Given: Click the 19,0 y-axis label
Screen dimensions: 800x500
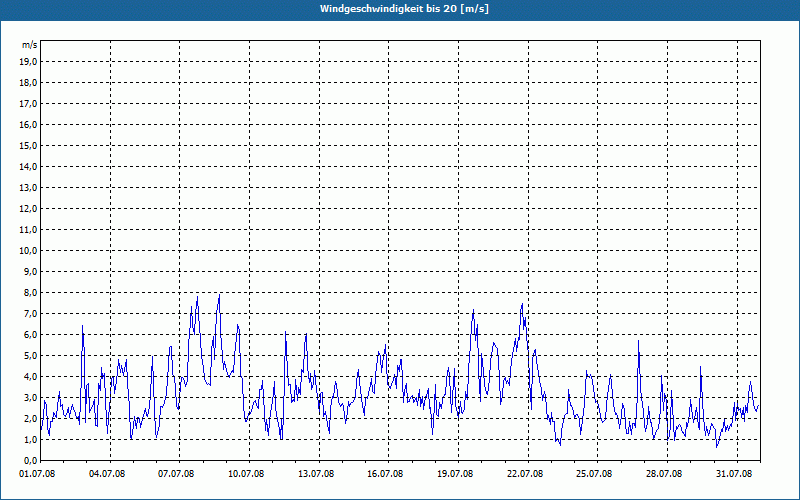Looking at the screenshot, I should 29,62.
